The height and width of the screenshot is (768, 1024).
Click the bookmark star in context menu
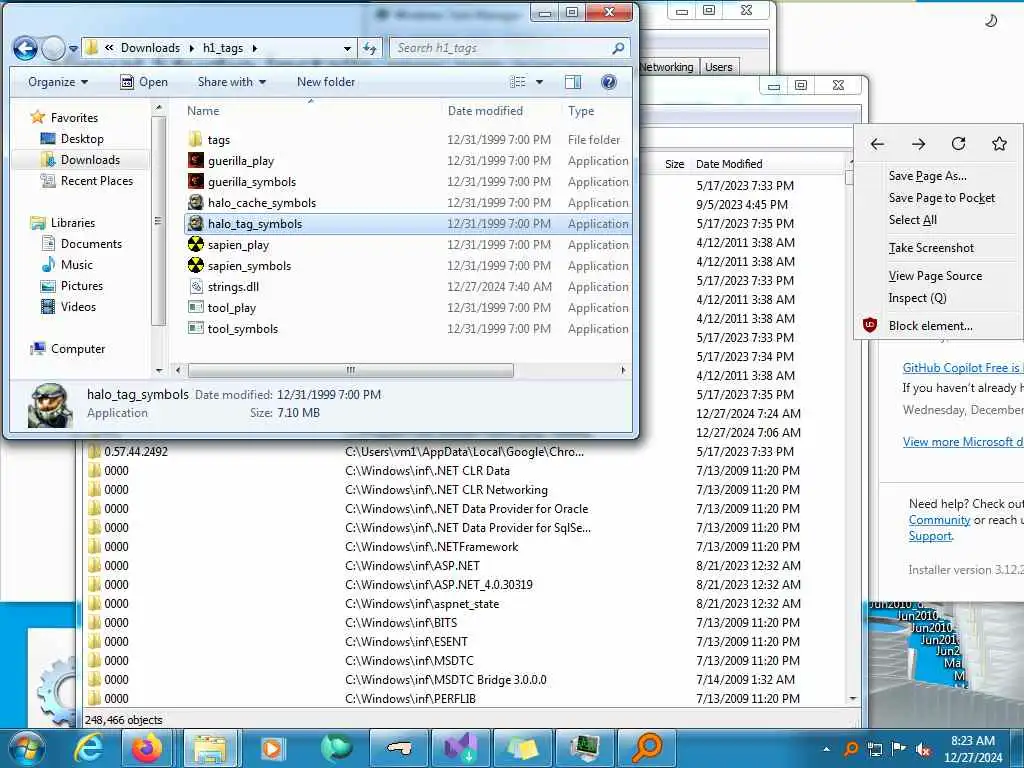pos(999,144)
